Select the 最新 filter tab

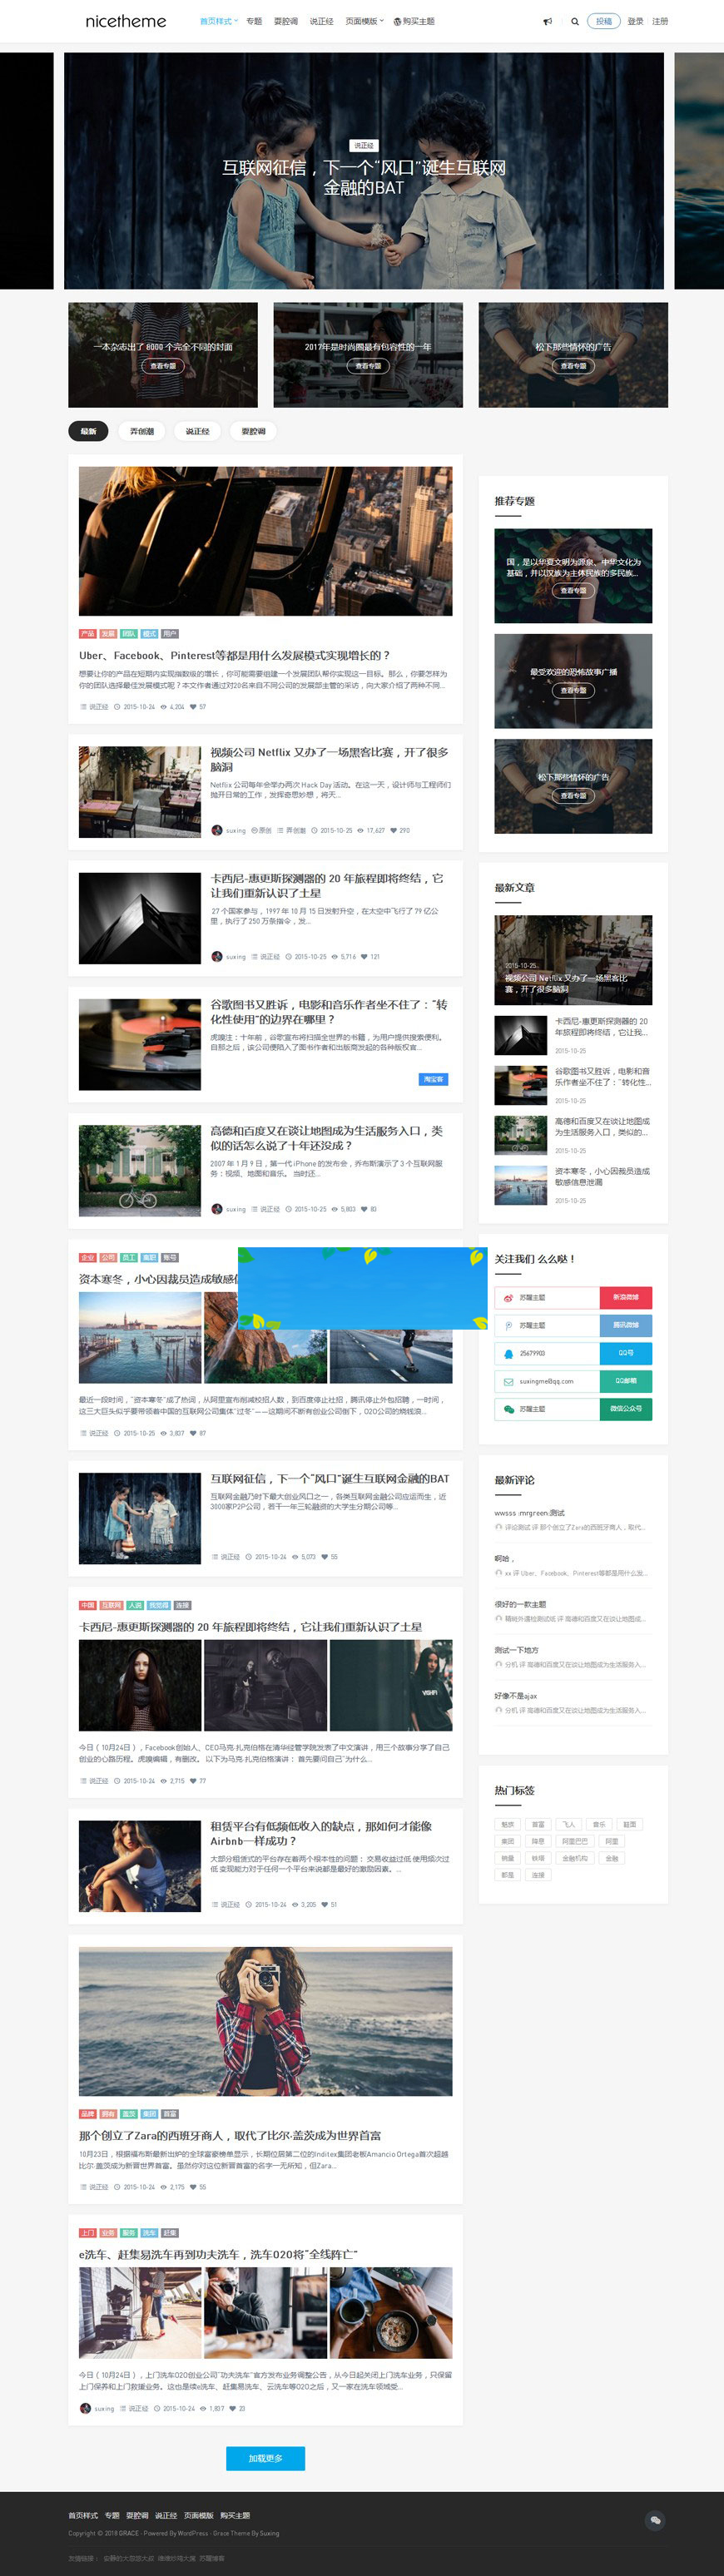coord(88,431)
